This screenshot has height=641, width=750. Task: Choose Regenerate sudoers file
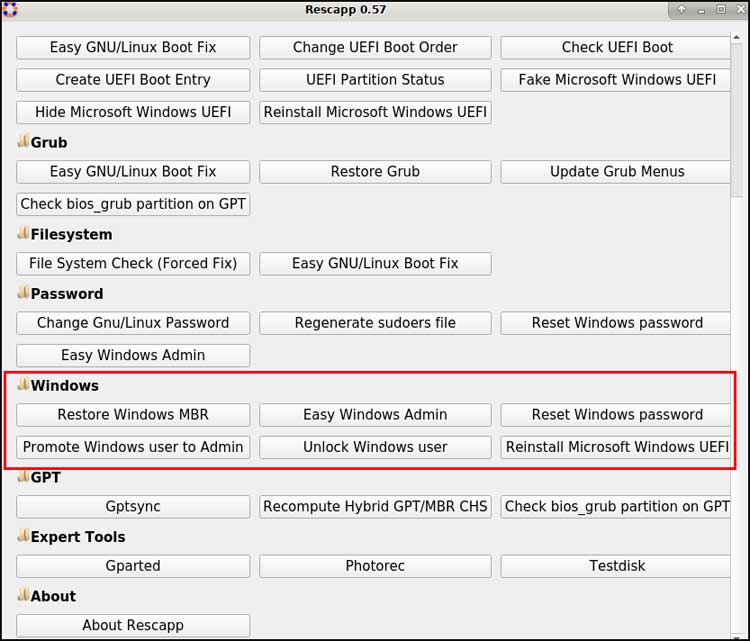[x=375, y=323]
